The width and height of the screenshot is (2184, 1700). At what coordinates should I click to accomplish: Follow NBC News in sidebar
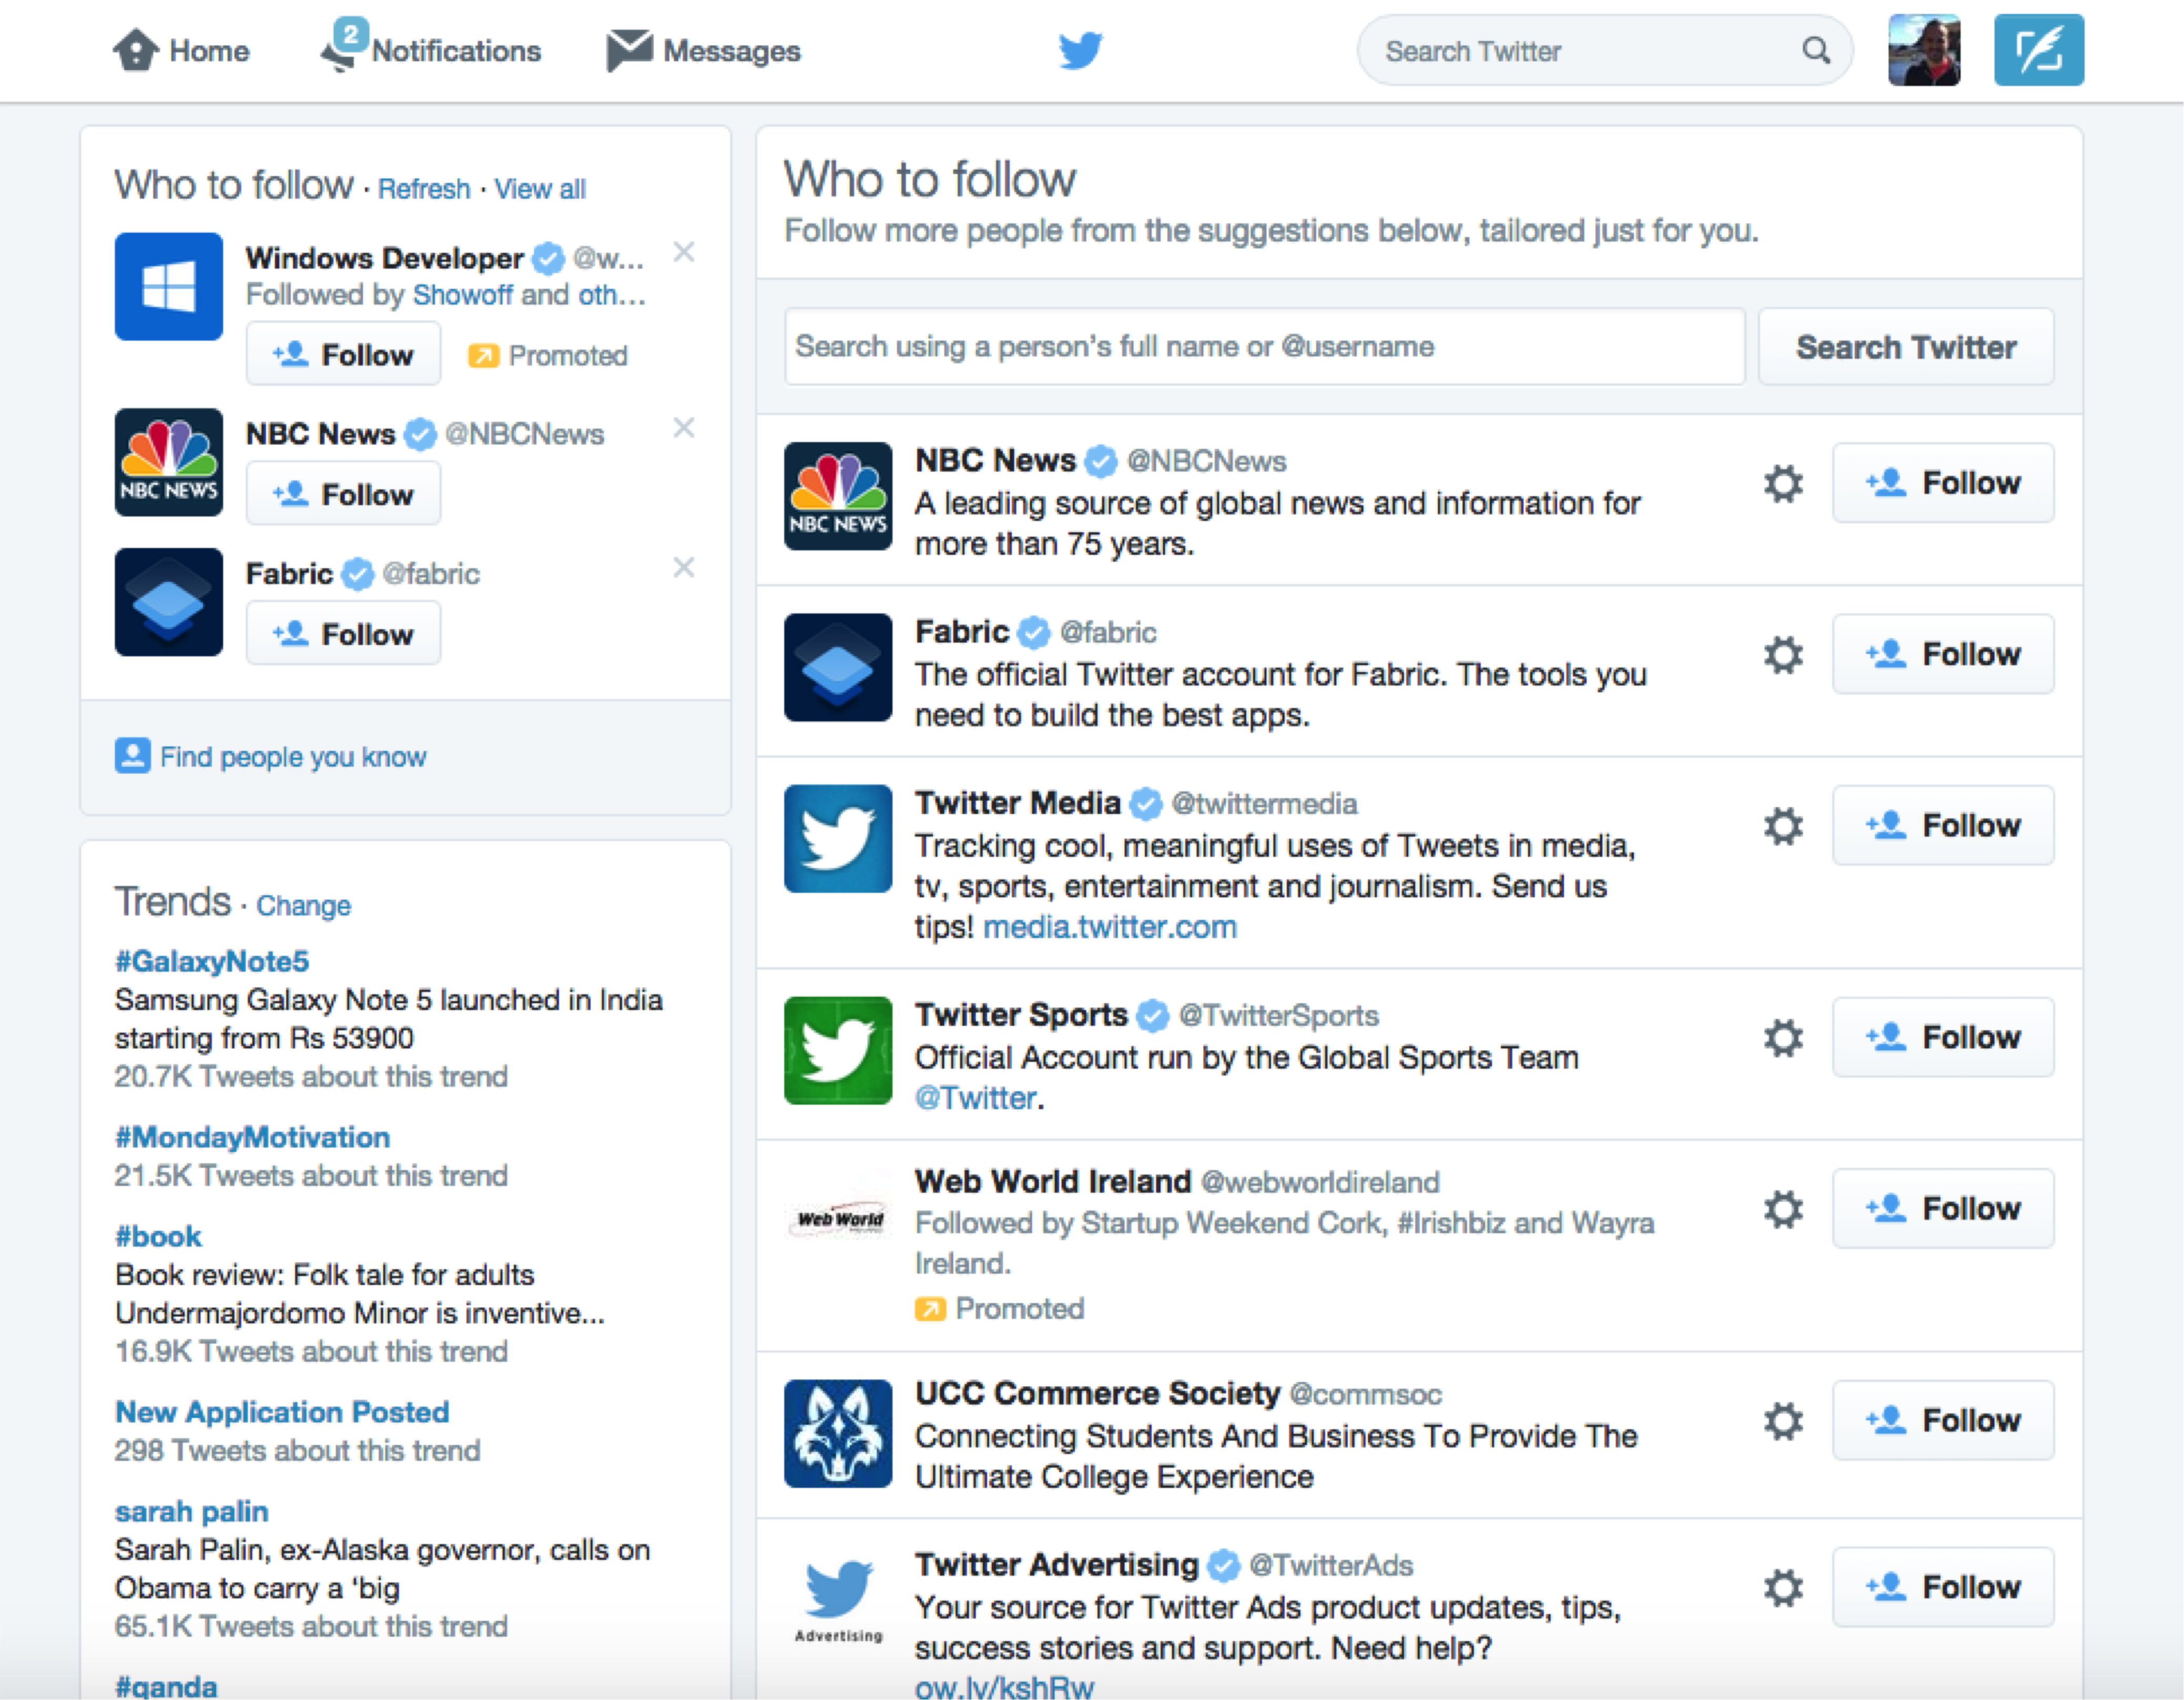[343, 494]
